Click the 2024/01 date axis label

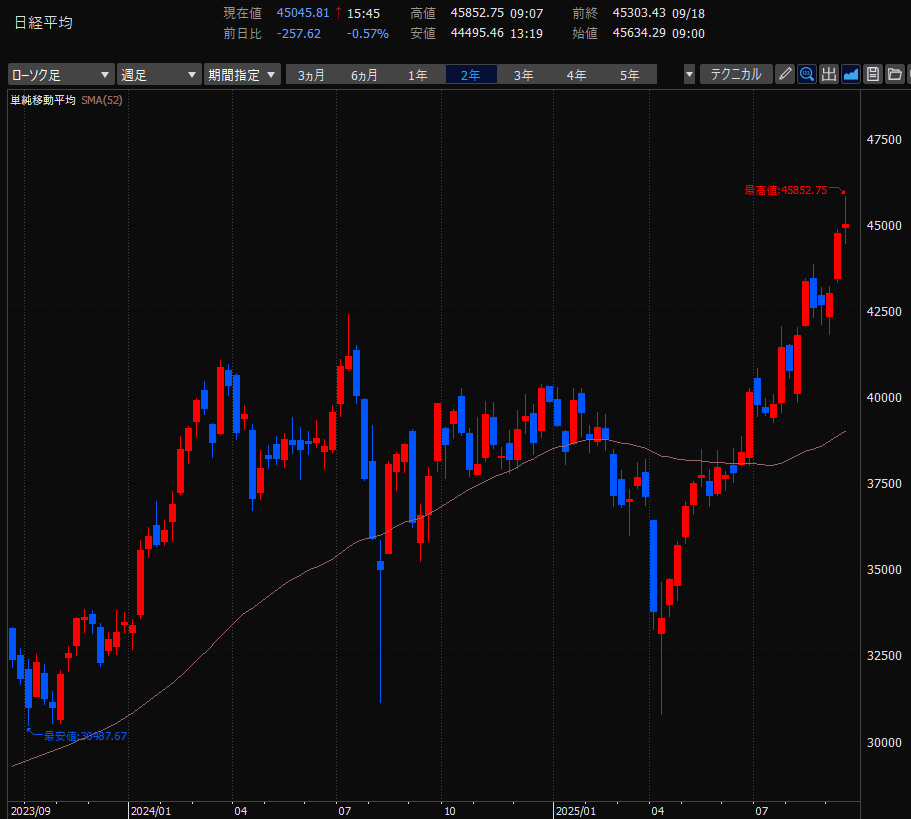[x=151, y=811]
